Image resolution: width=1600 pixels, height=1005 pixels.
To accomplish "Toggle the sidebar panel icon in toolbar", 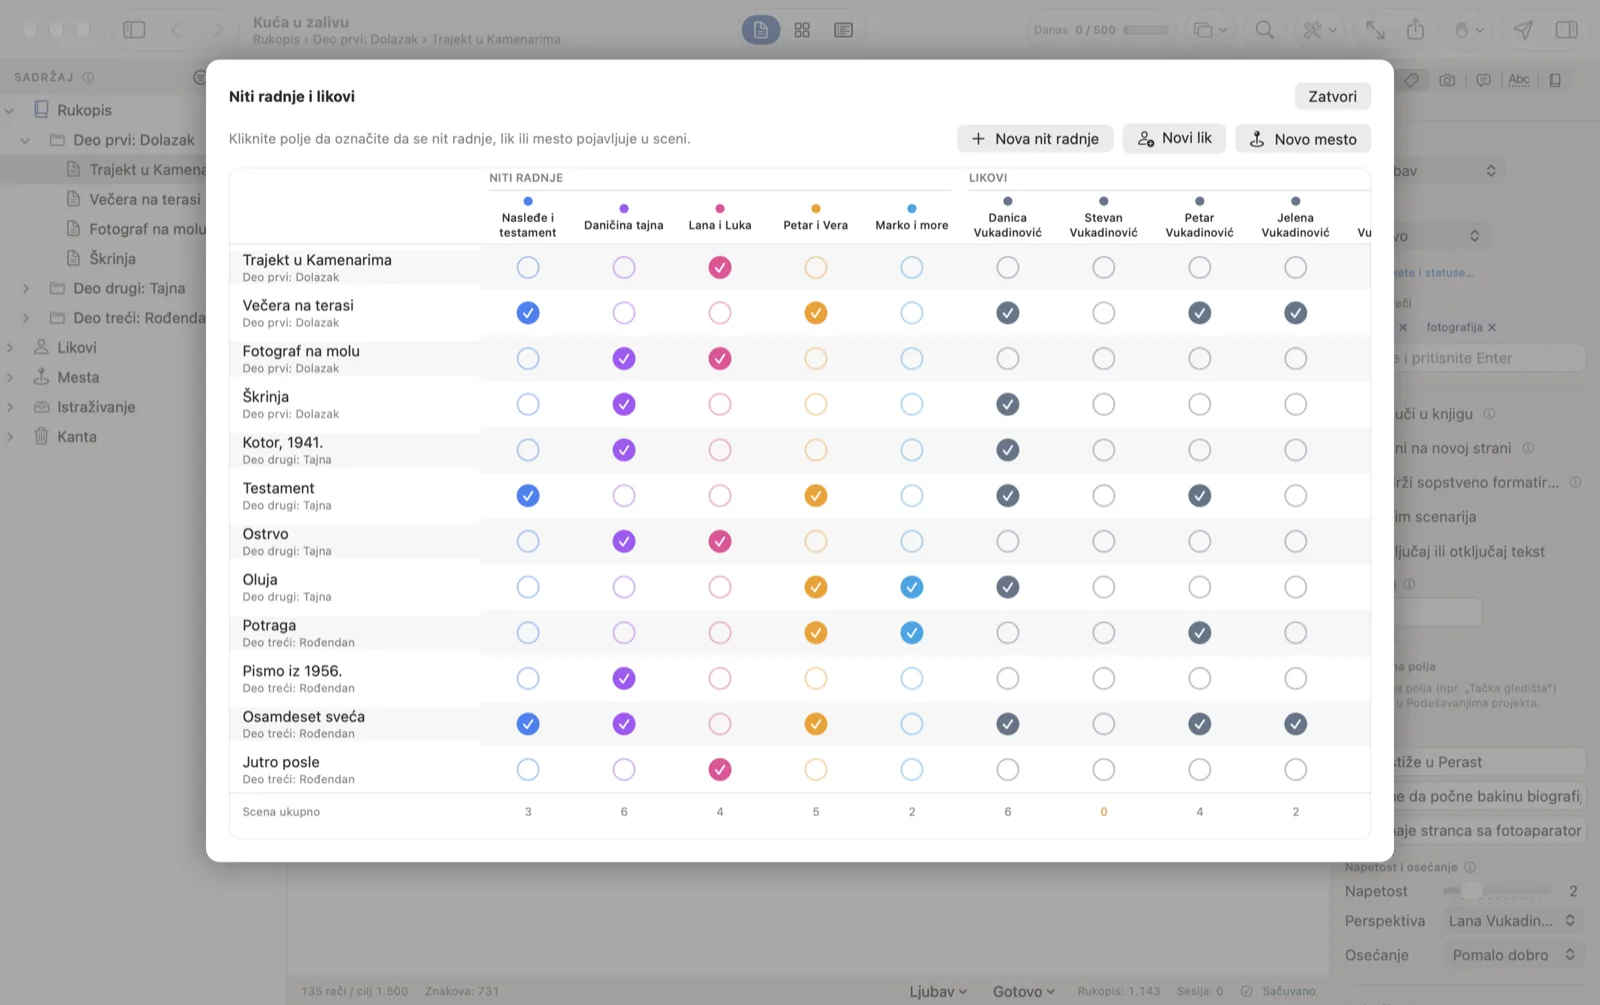I will point(134,30).
